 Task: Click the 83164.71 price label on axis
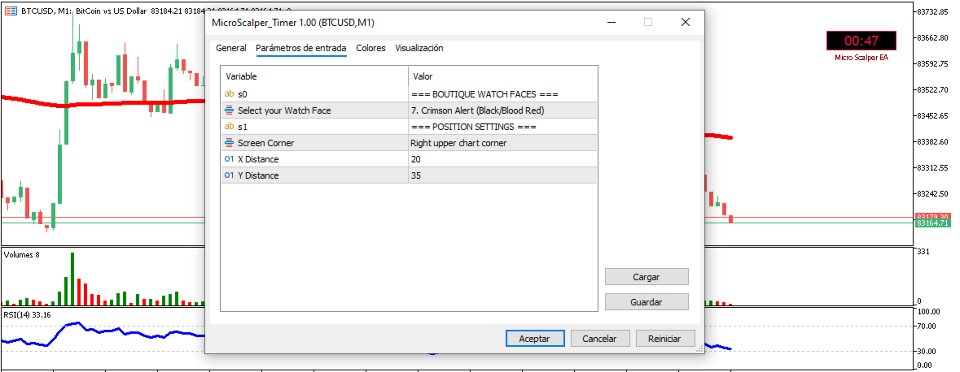[932, 223]
